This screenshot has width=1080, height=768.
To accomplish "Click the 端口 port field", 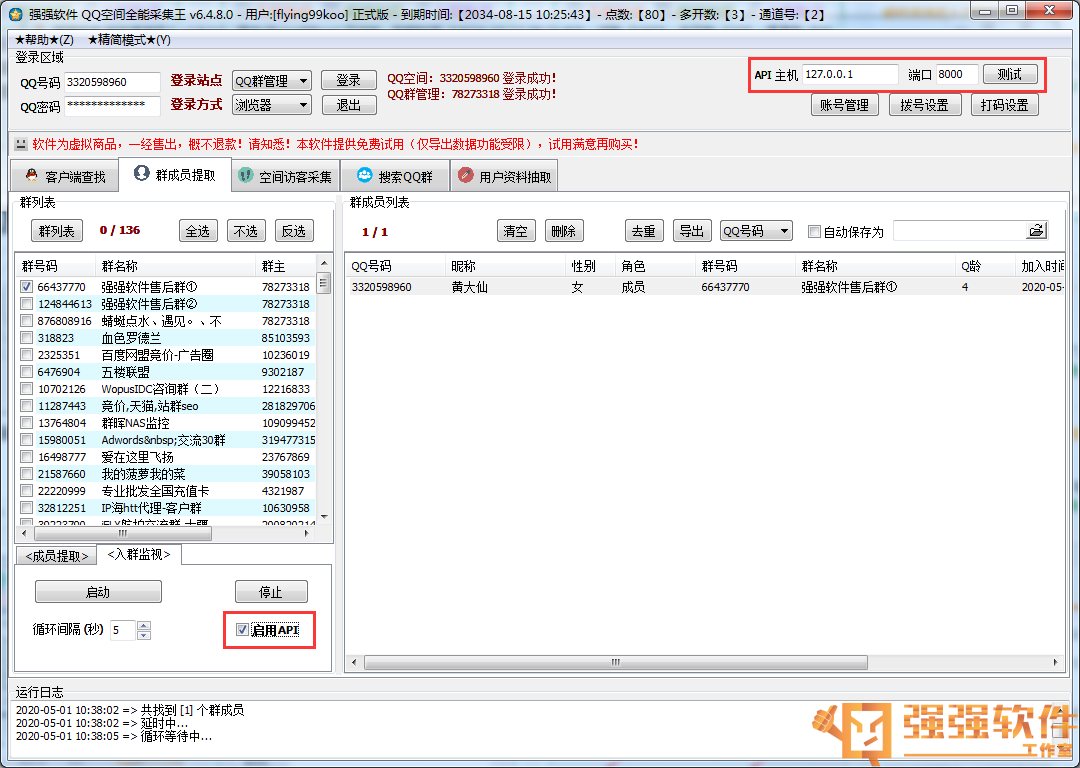I will pos(957,74).
